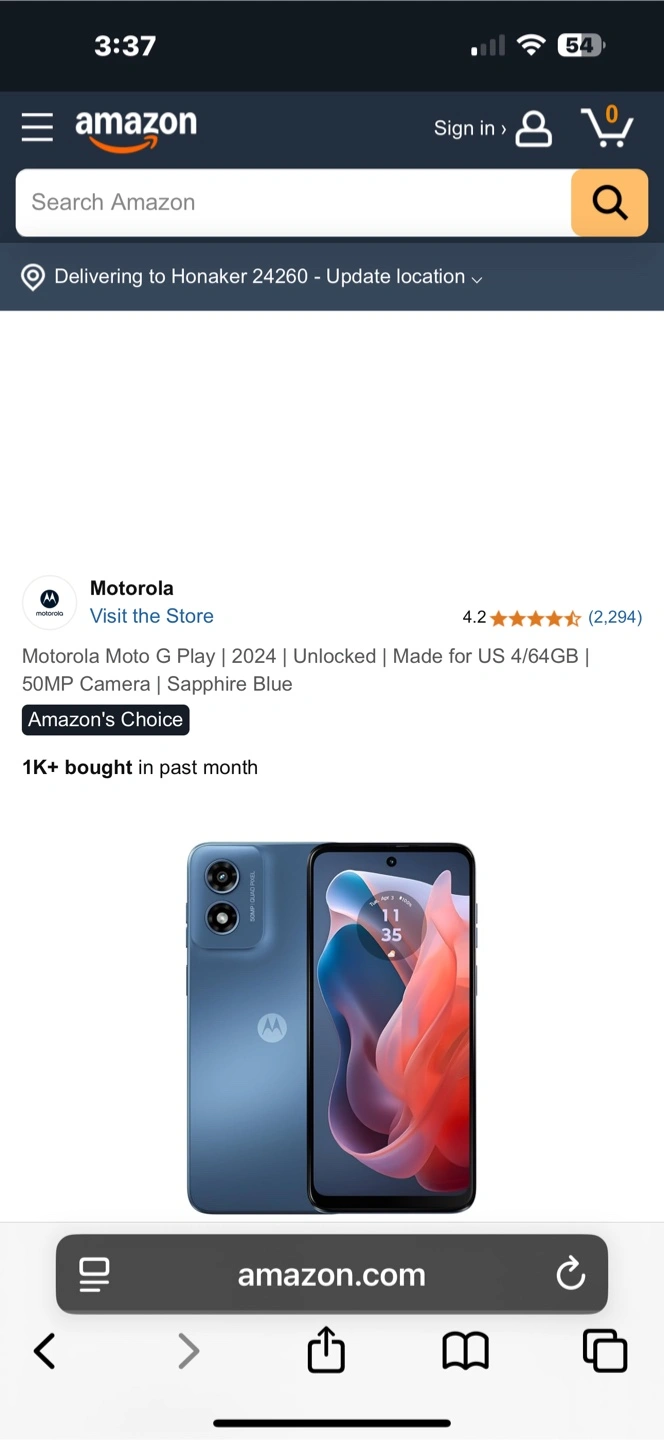Open the 2,294 customer reviews

click(615, 617)
